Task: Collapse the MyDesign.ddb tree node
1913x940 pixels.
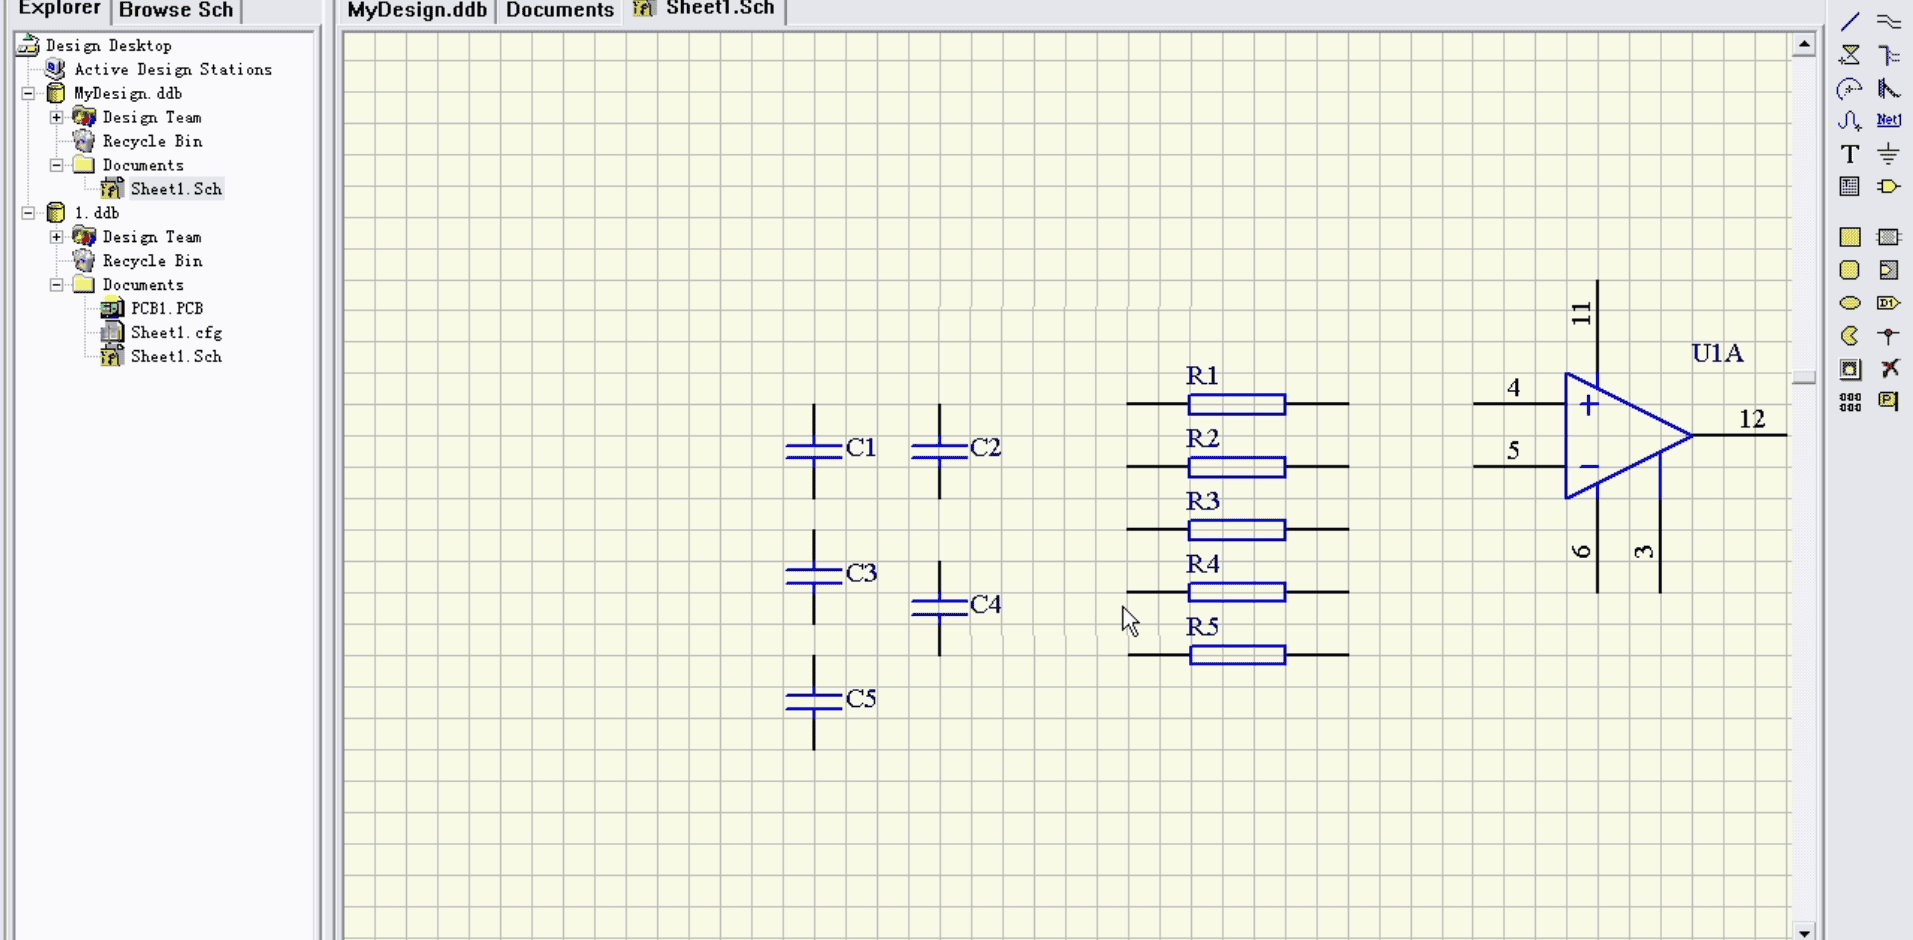Action: 28,93
